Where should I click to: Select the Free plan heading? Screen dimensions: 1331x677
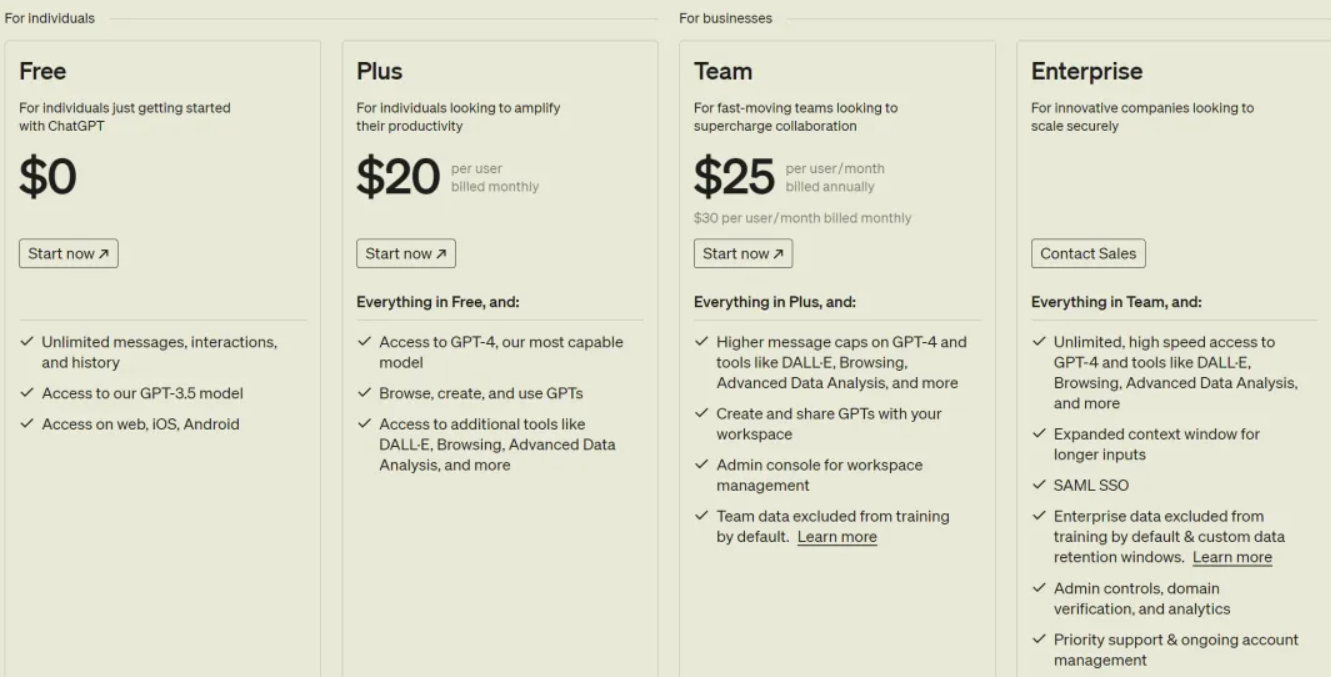[x=40, y=71]
